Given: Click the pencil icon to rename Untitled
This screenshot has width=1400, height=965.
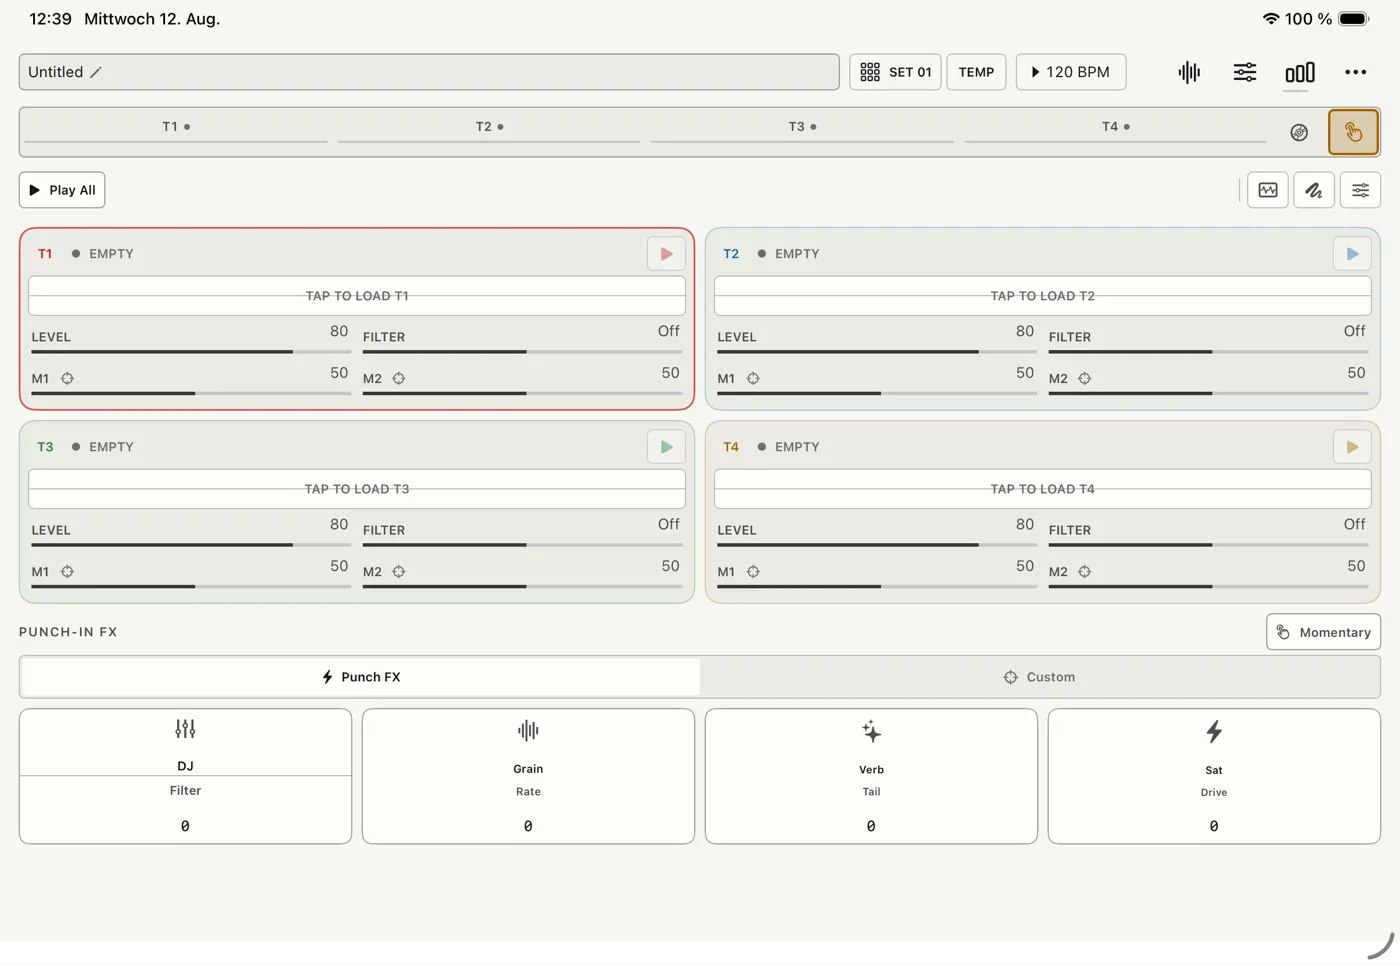Looking at the screenshot, I should (96, 72).
